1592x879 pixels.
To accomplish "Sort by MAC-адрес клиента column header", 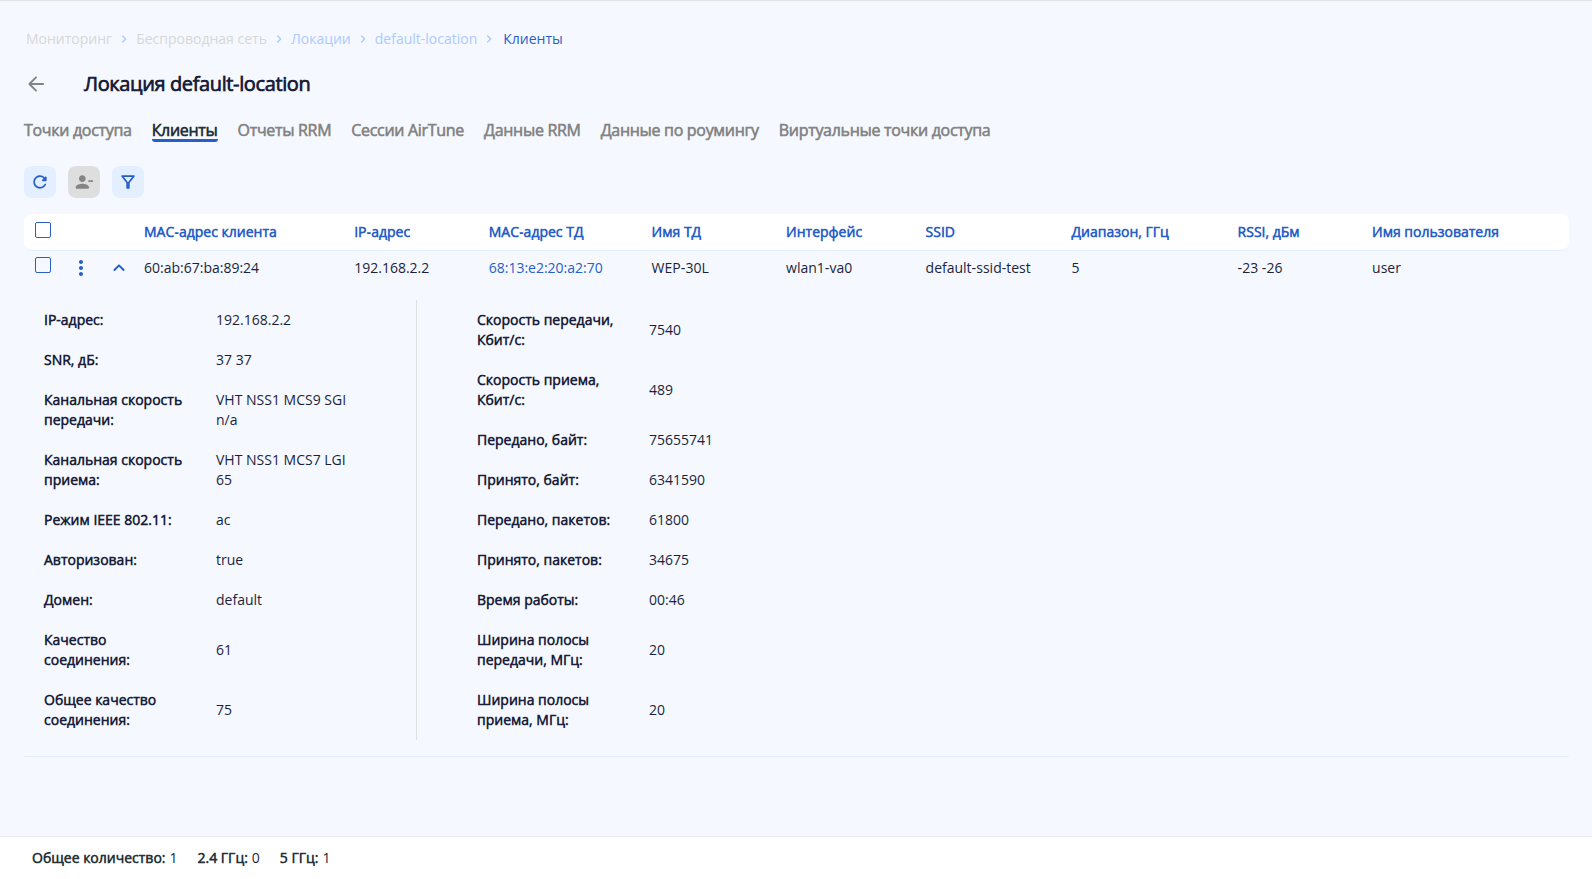I will [x=210, y=232].
